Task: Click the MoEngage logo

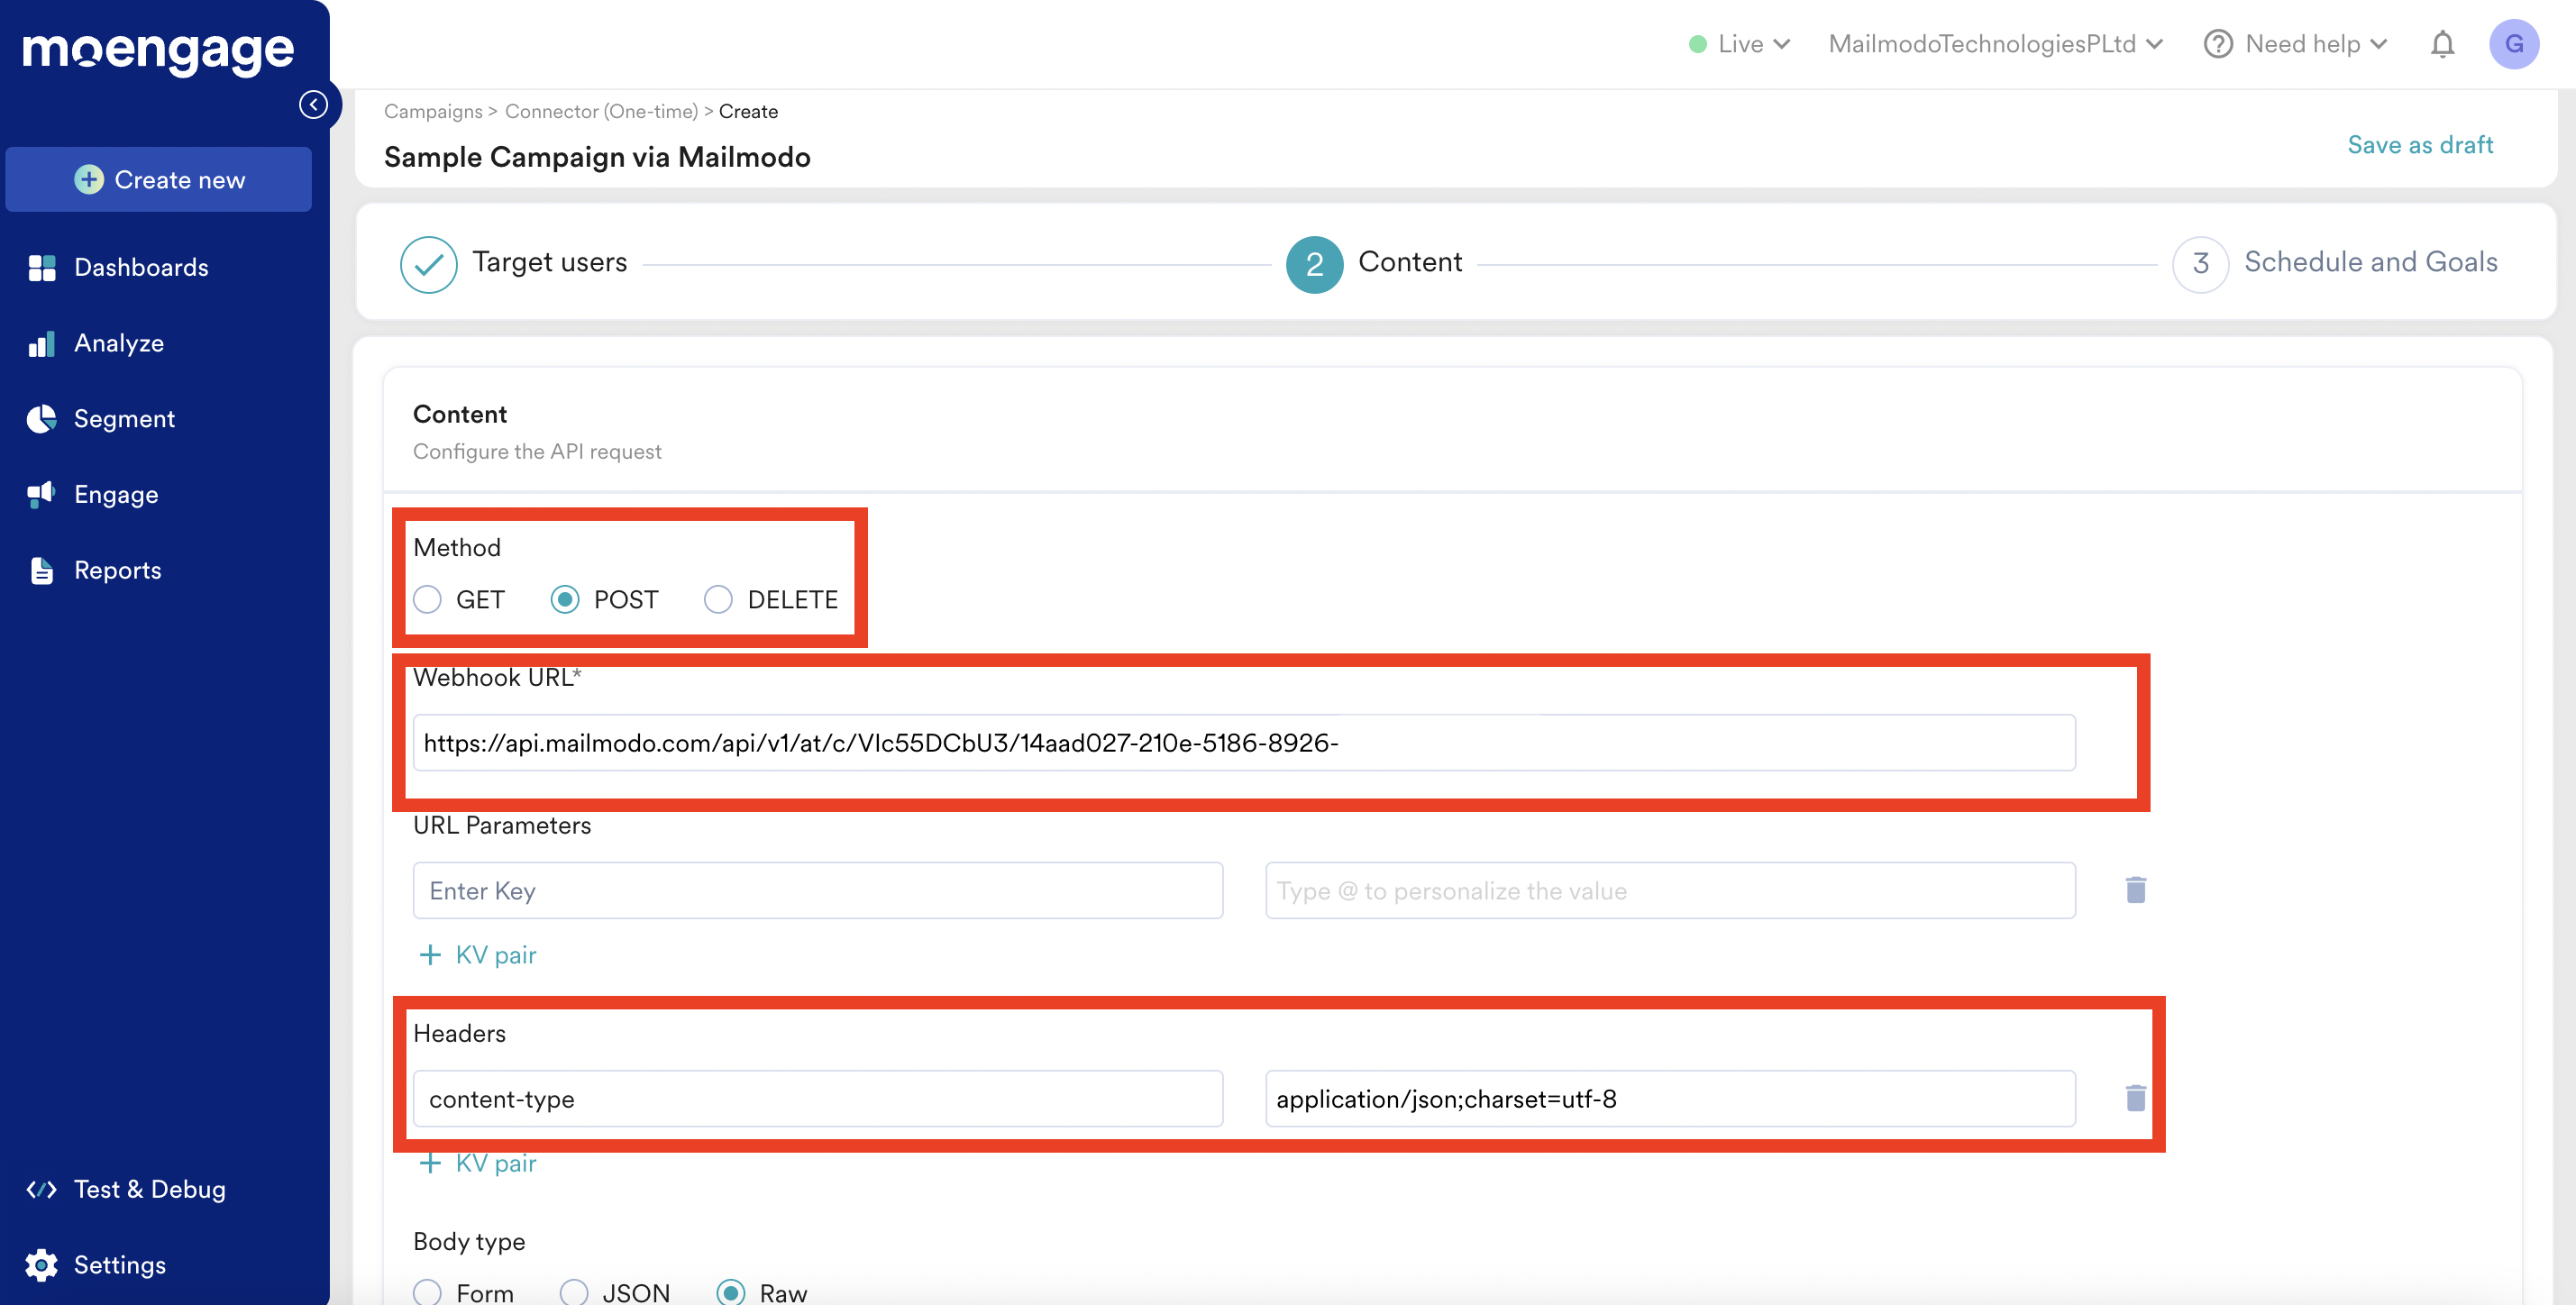Action: pos(158,51)
